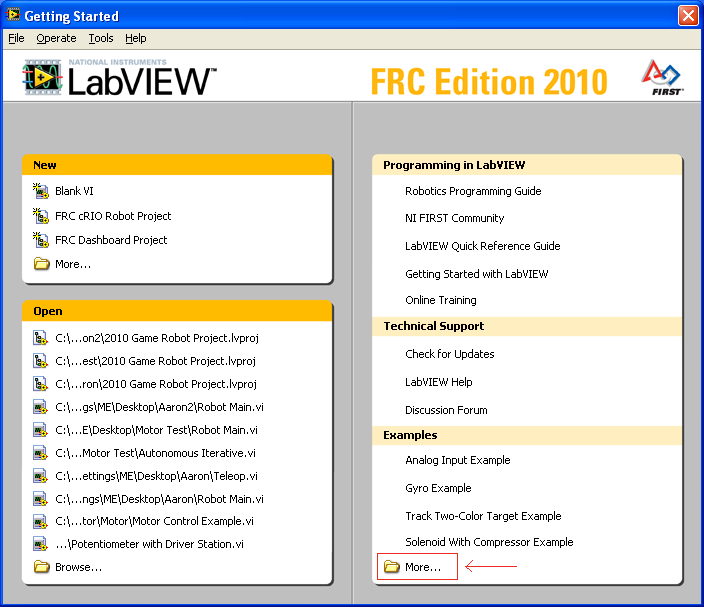Open the Discussion Forum link

(446, 410)
